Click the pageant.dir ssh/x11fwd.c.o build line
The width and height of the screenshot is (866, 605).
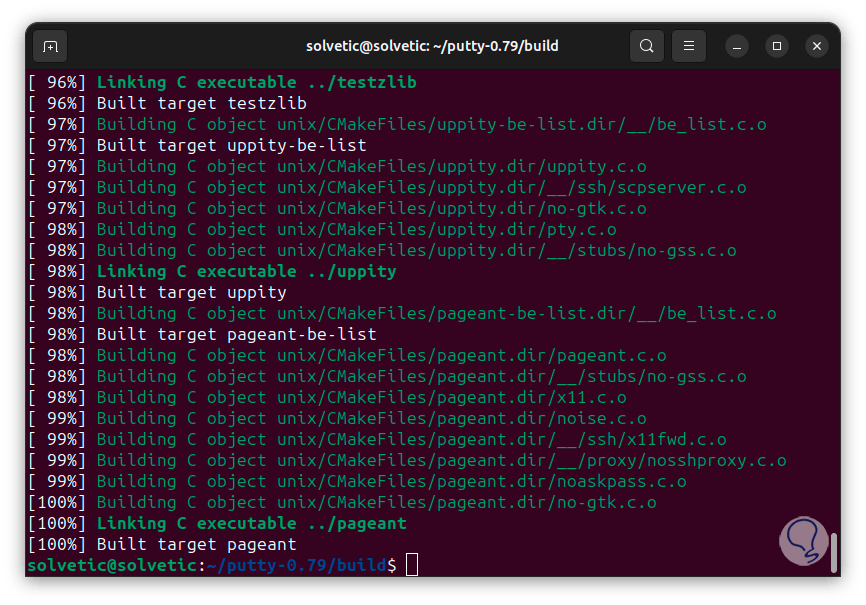point(378,439)
